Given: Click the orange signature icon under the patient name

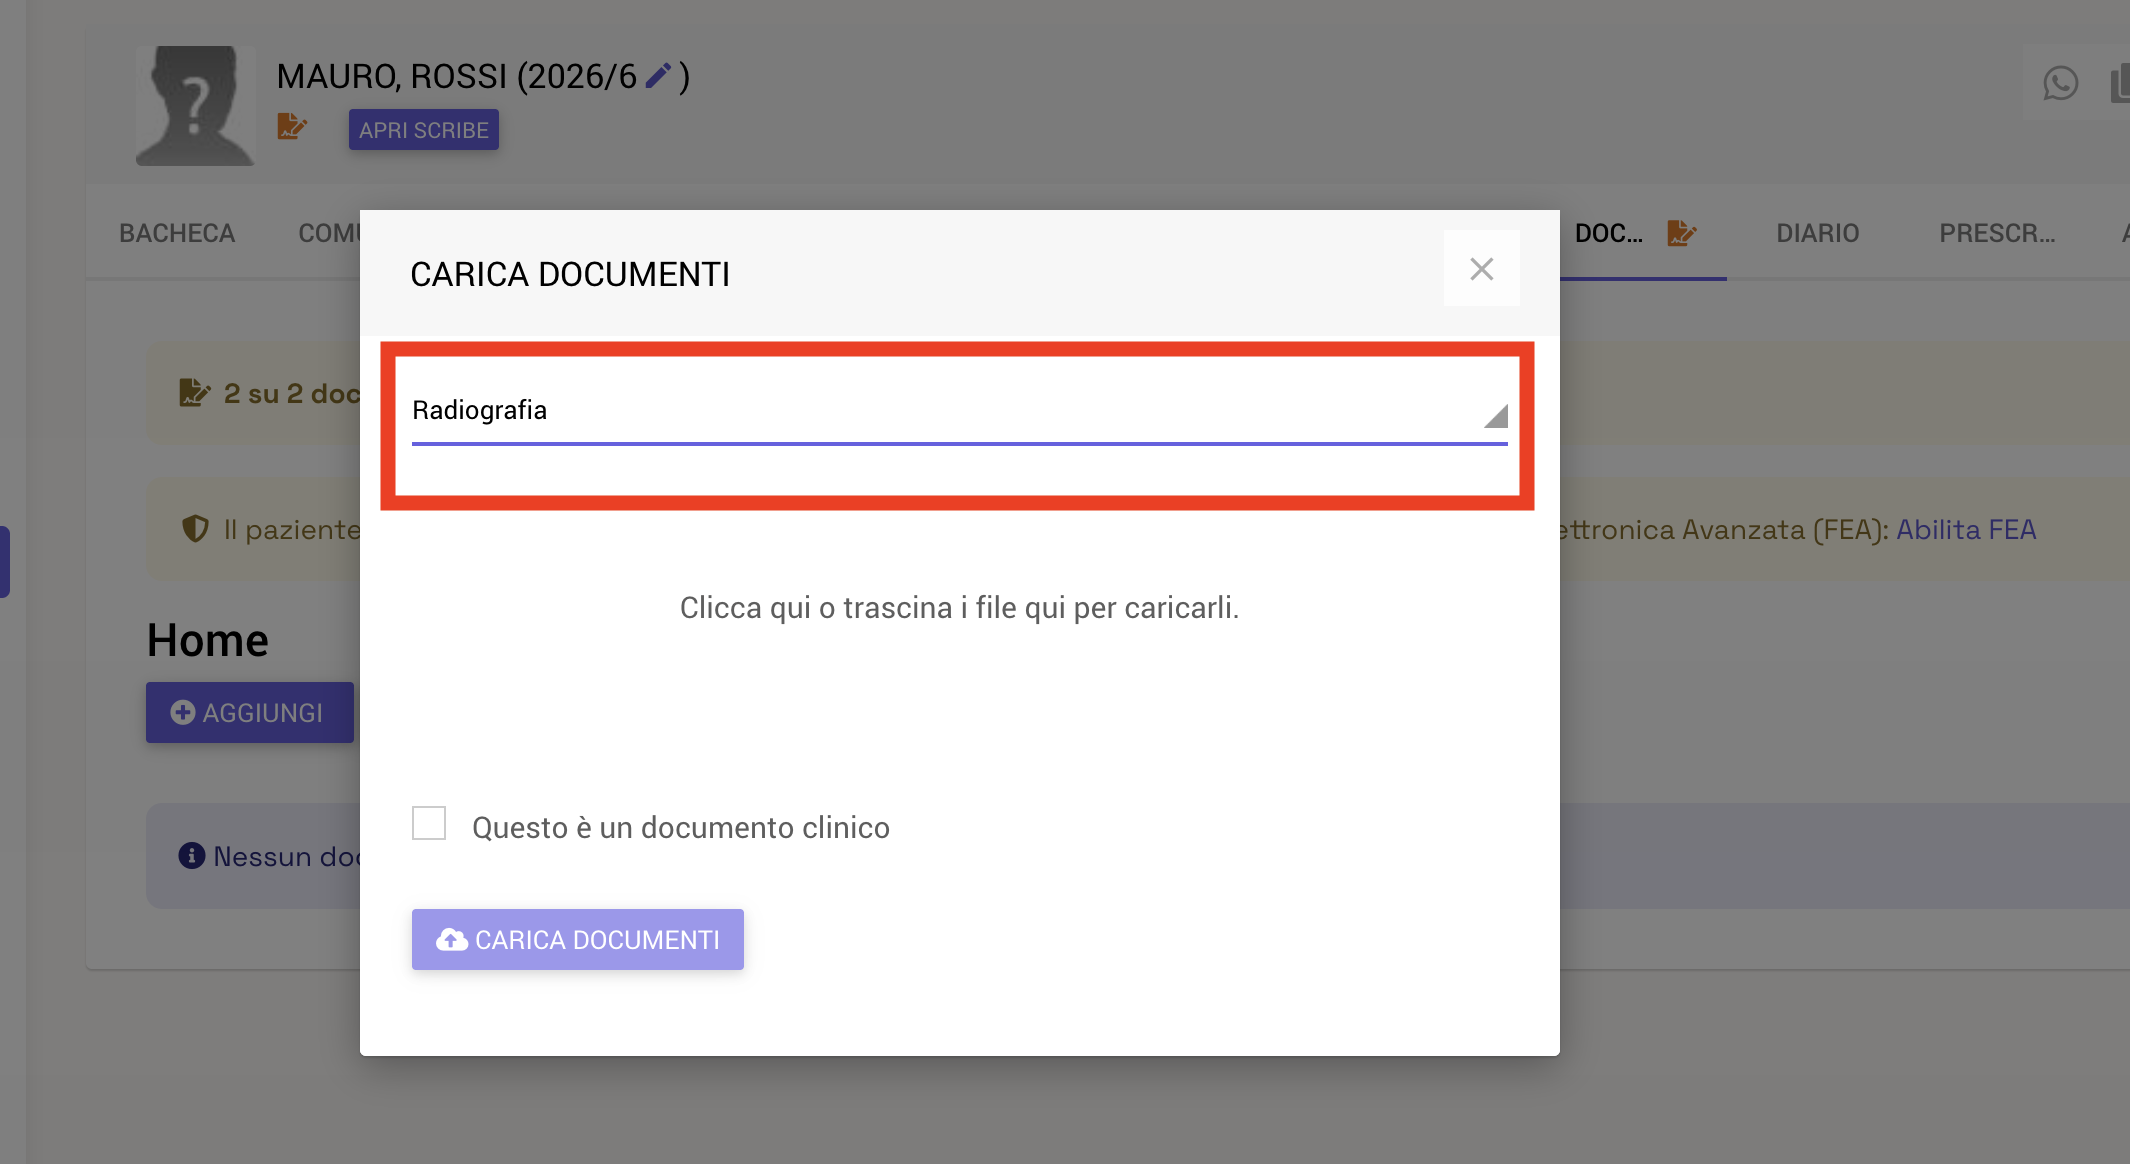Looking at the screenshot, I should 292,127.
